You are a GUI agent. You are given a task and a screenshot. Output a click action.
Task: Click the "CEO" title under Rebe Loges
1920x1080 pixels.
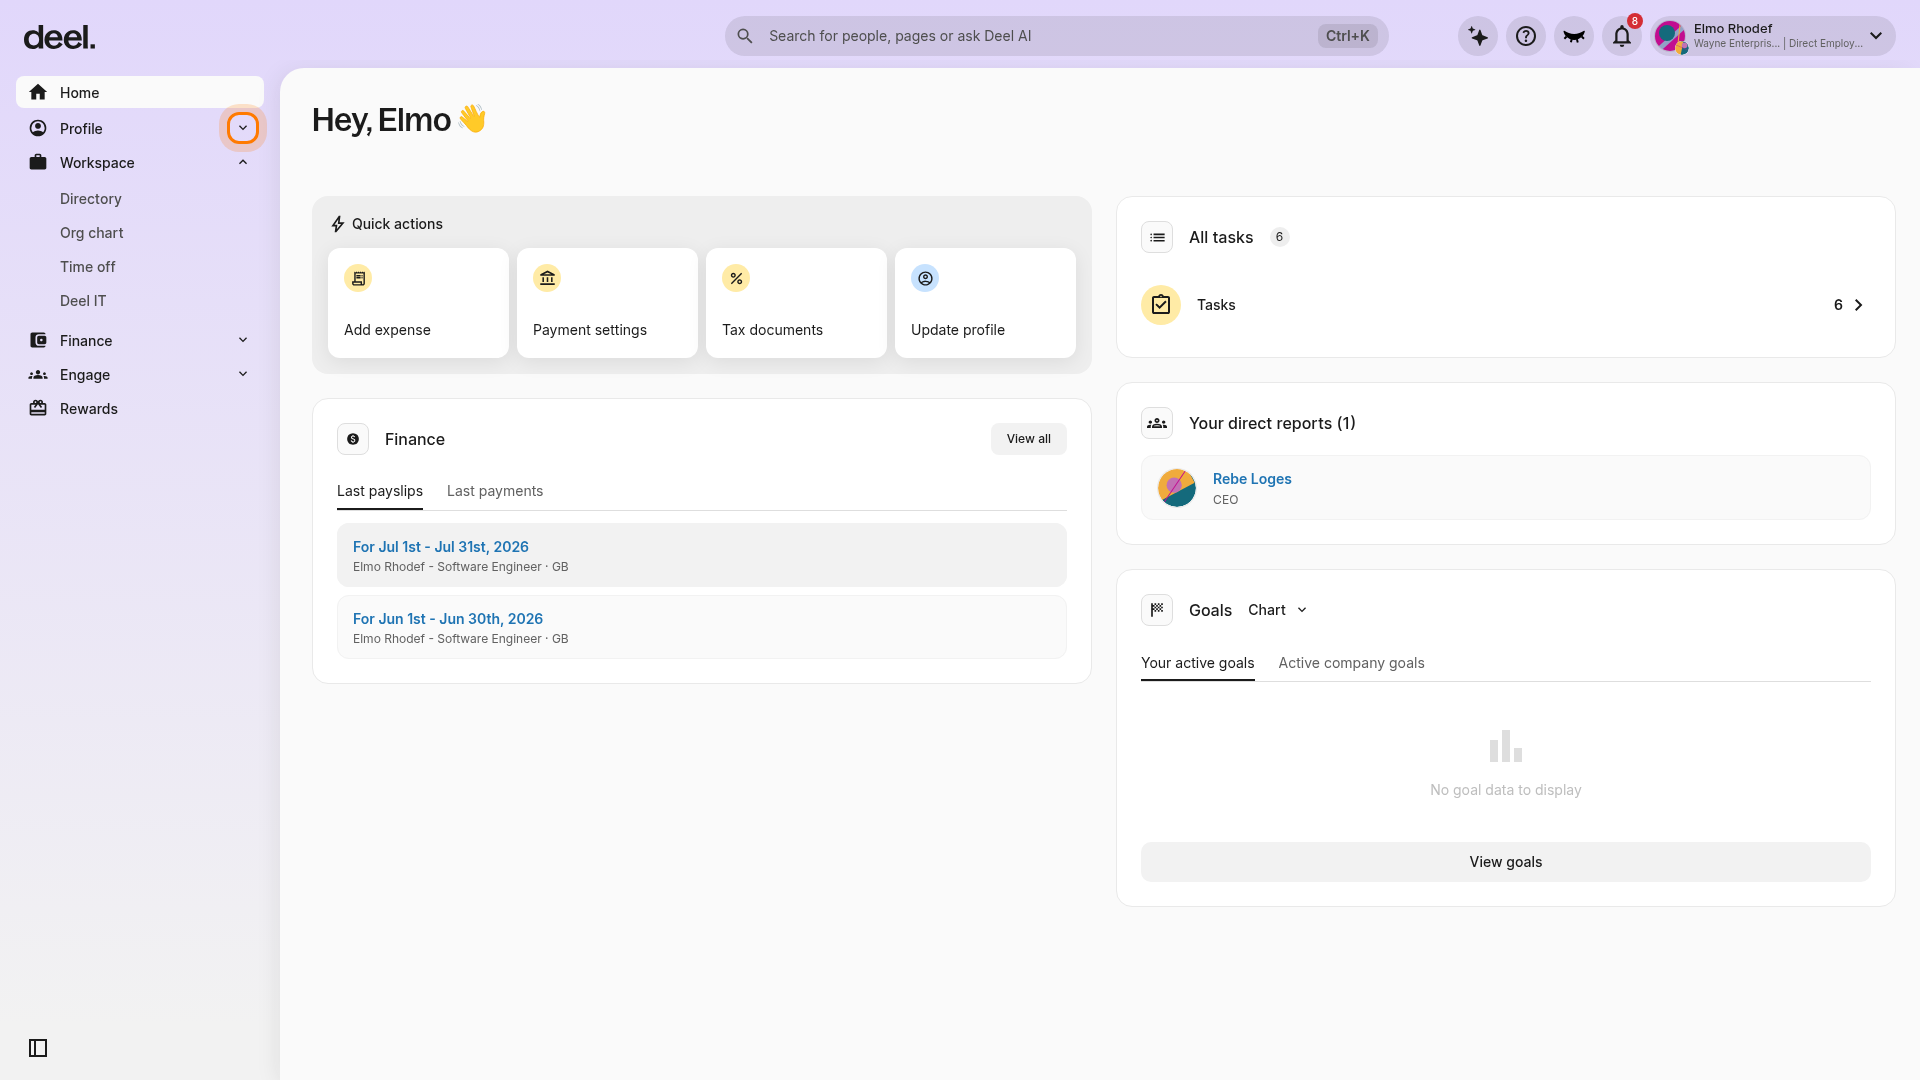click(x=1225, y=500)
